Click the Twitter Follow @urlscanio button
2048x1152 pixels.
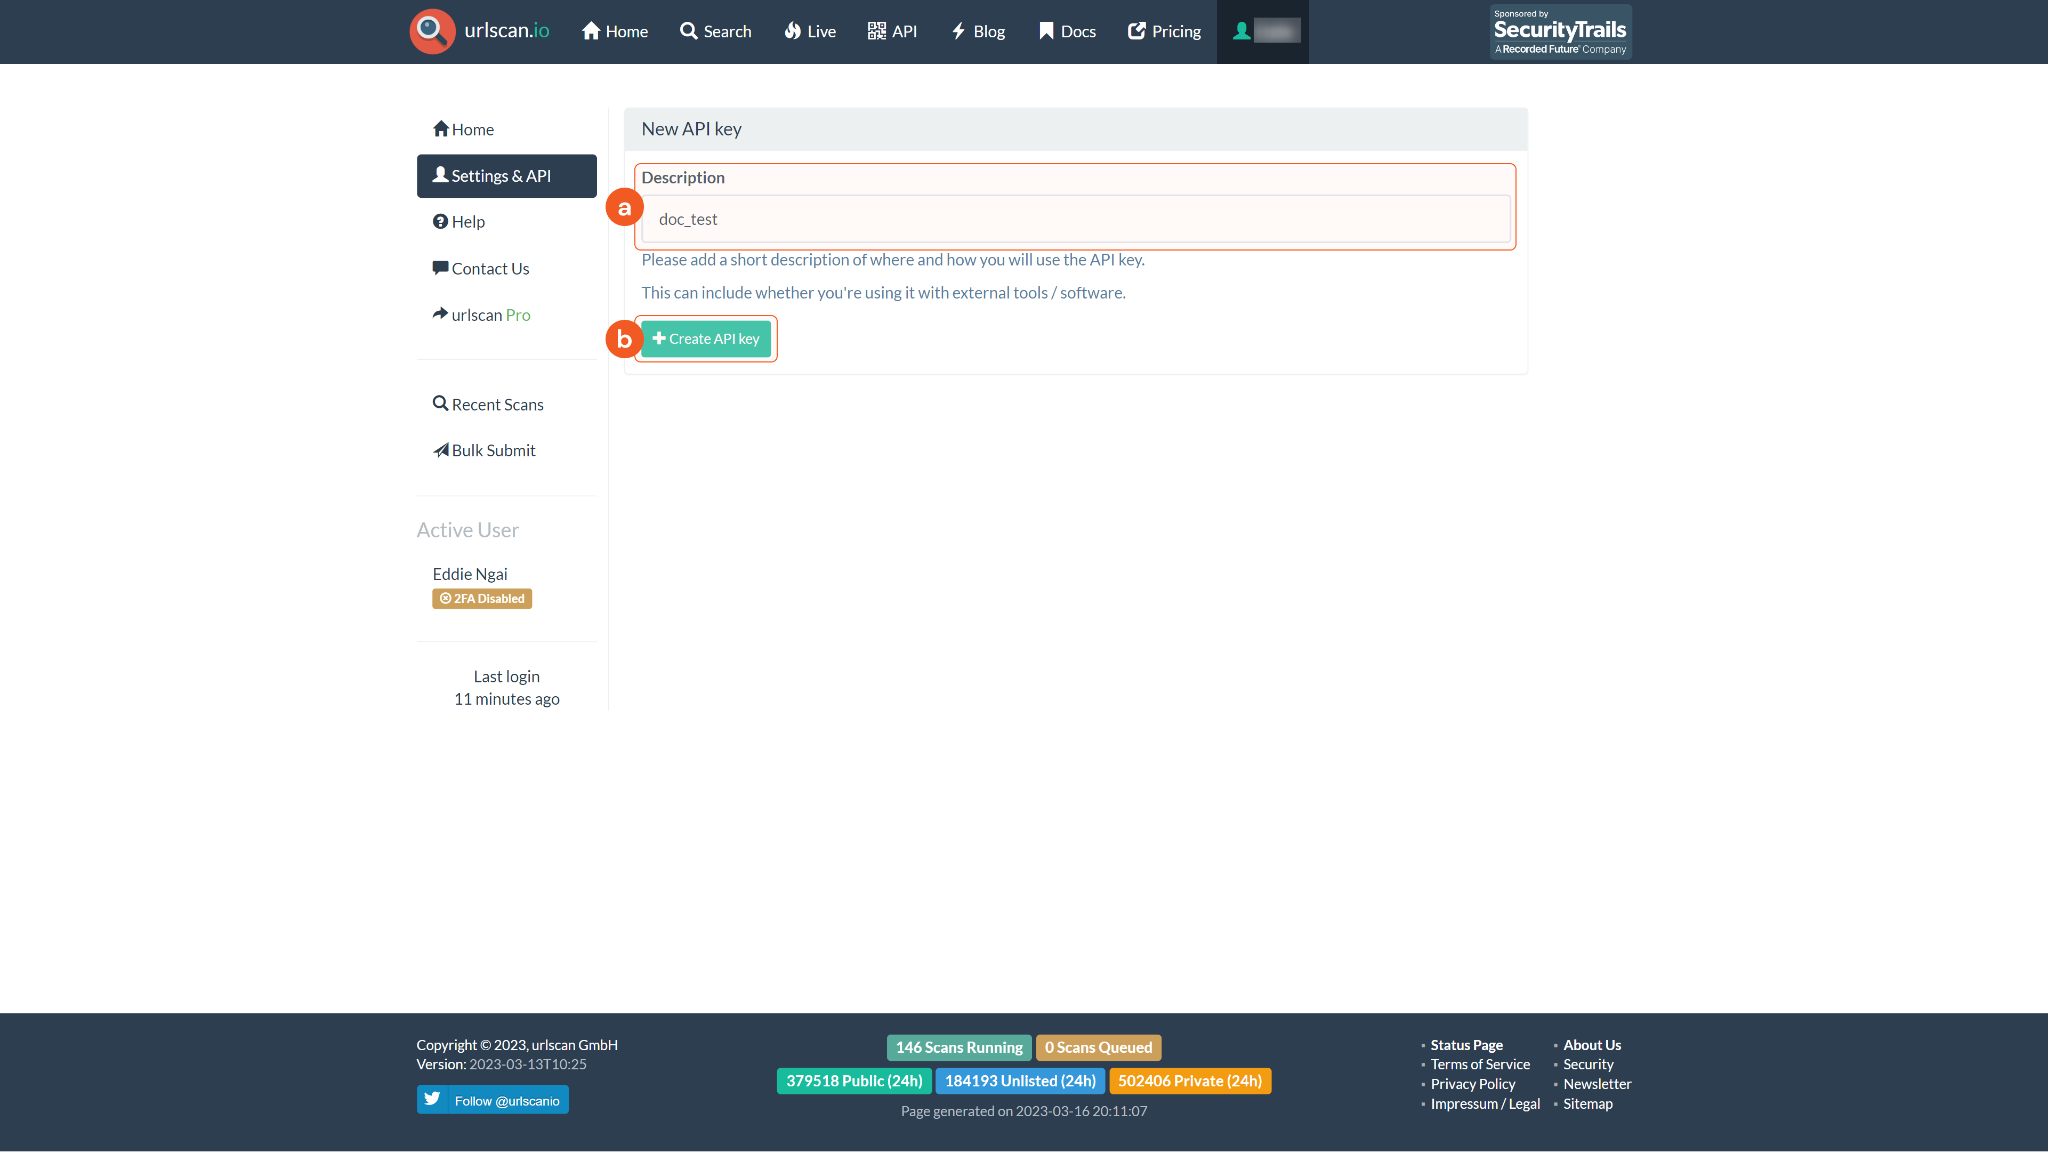point(492,1100)
